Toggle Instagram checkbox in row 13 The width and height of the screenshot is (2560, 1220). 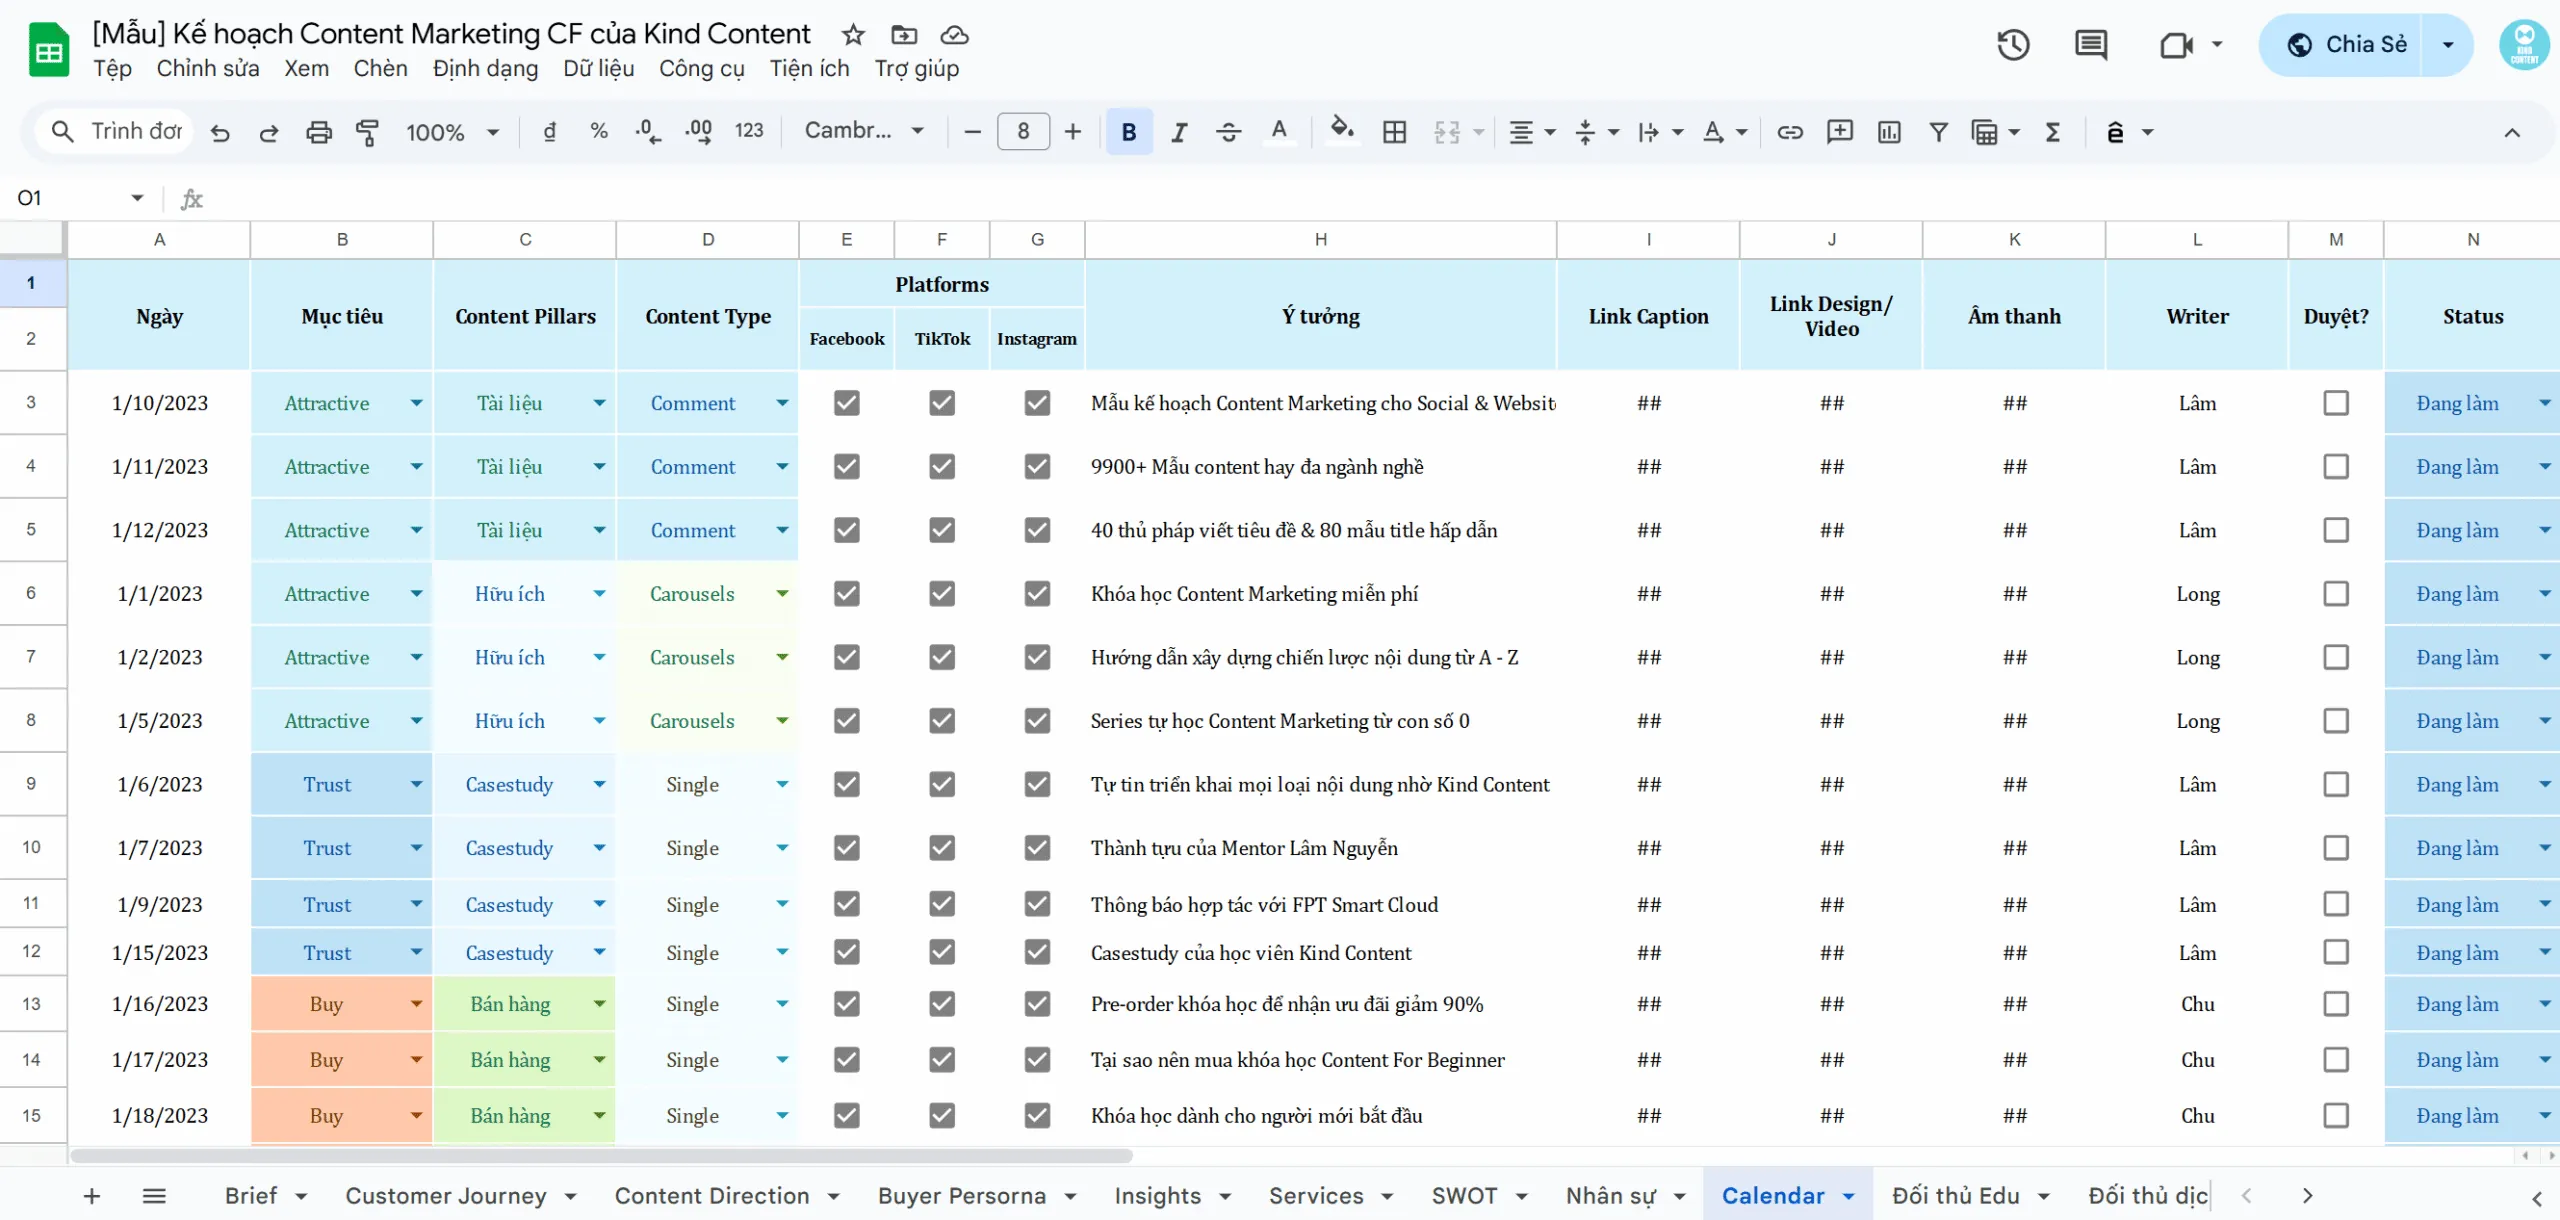[1037, 1003]
